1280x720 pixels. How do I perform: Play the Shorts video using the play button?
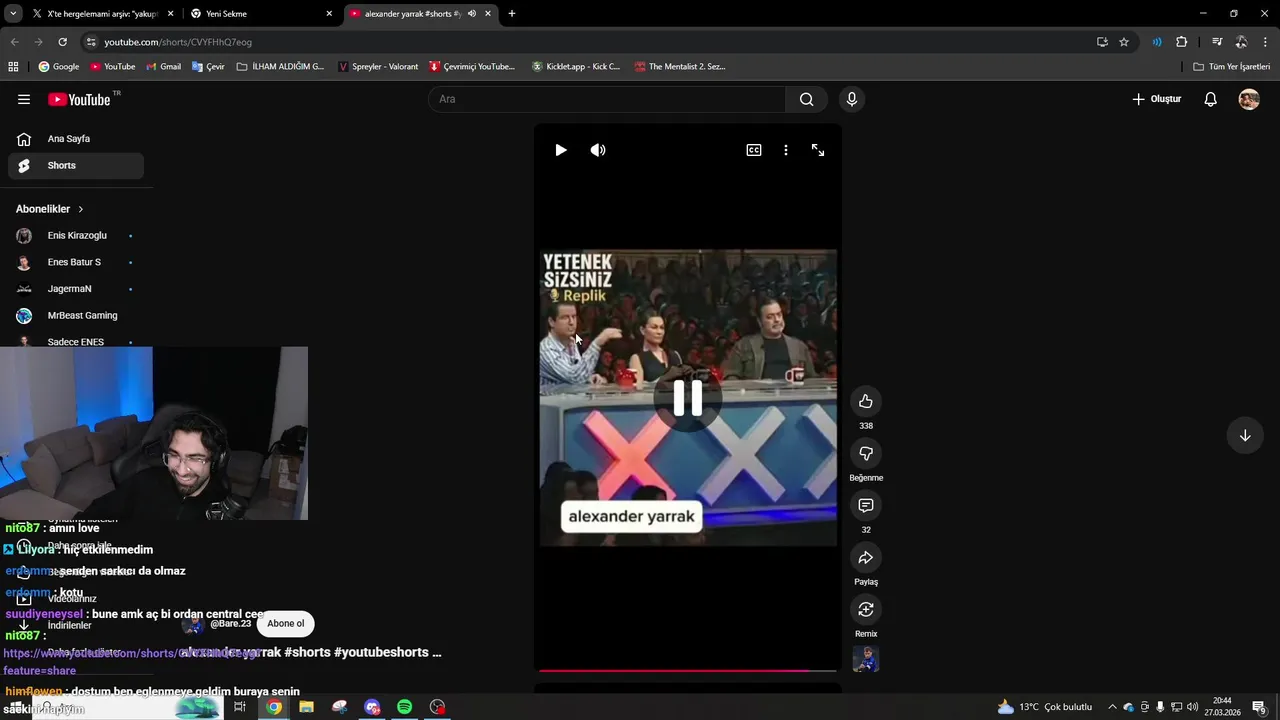tap(561, 150)
